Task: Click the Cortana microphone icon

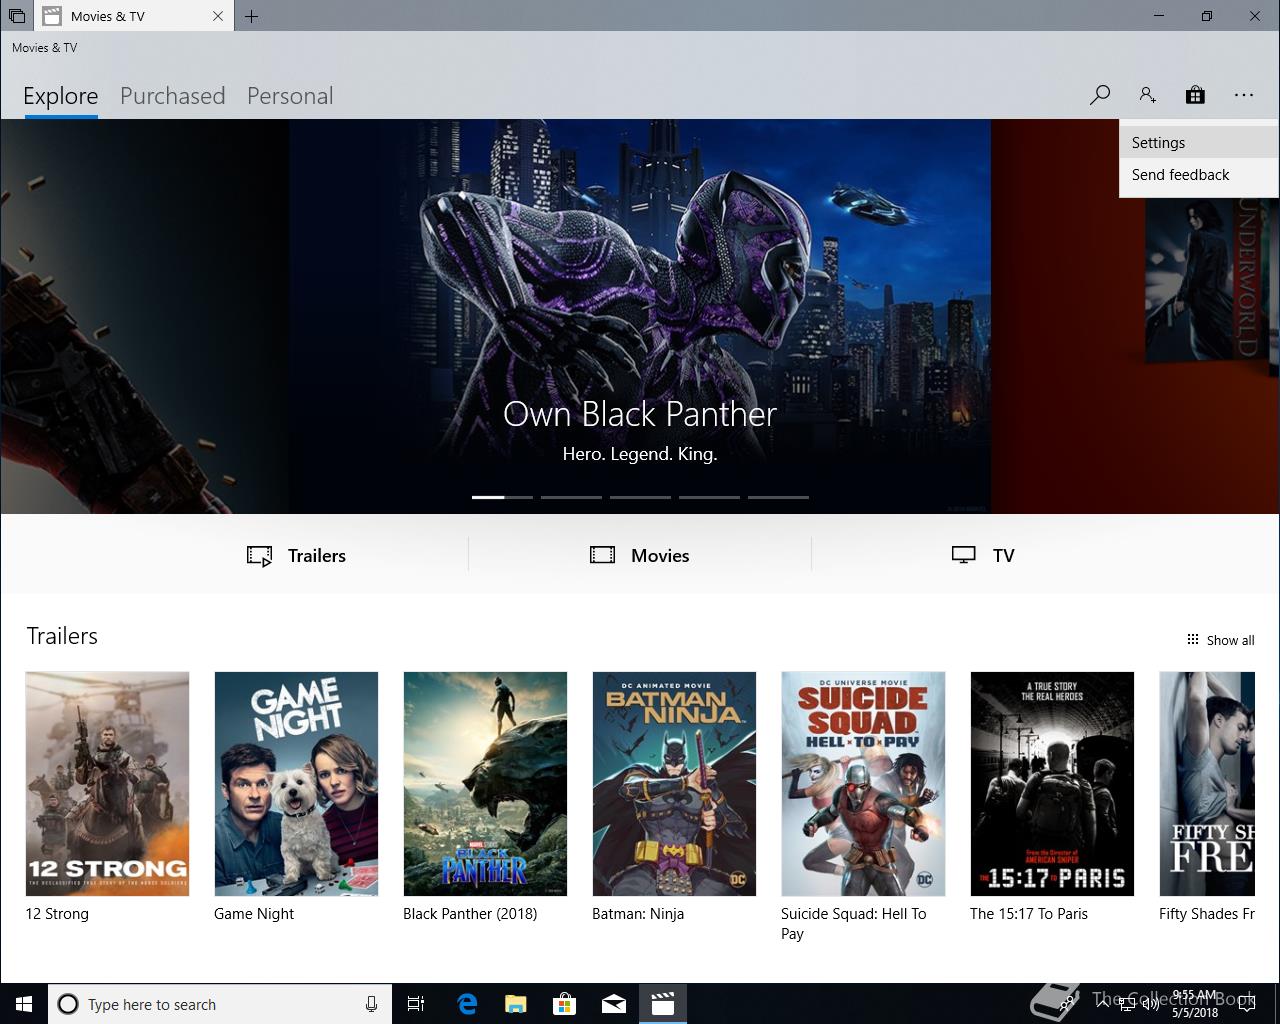Action: (x=371, y=1004)
